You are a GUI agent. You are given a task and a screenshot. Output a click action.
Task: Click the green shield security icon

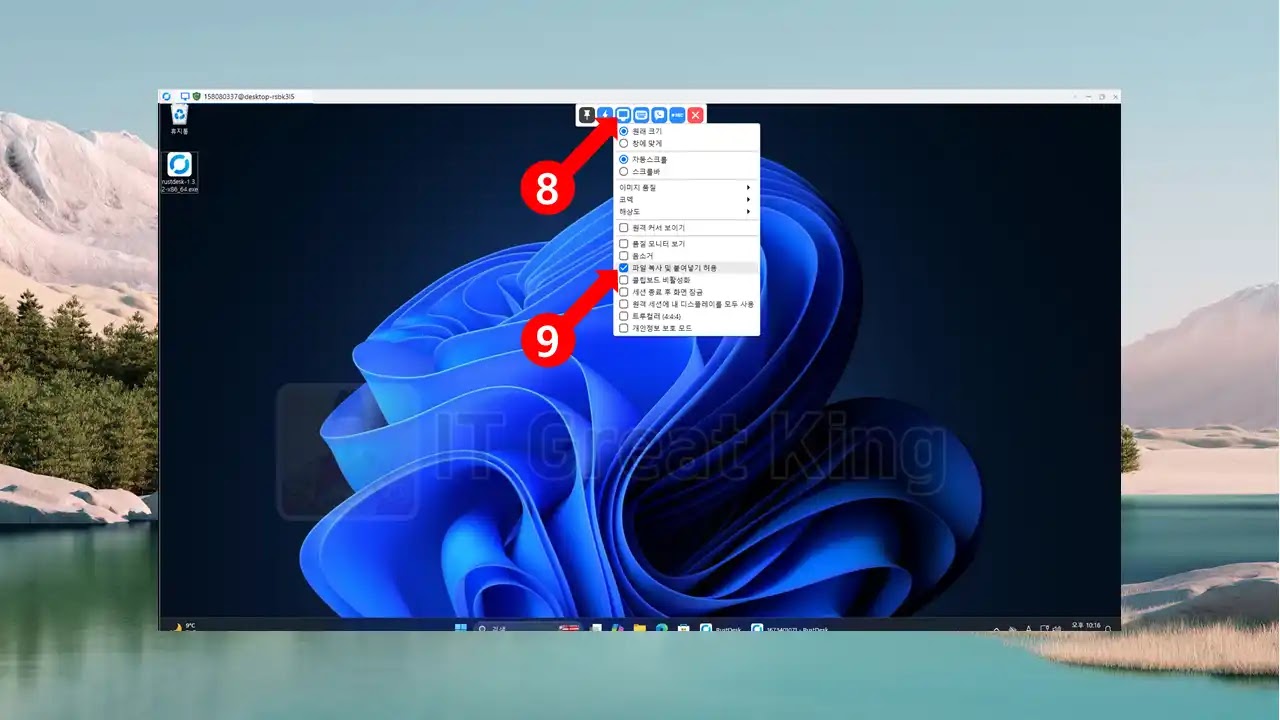click(196, 97)
